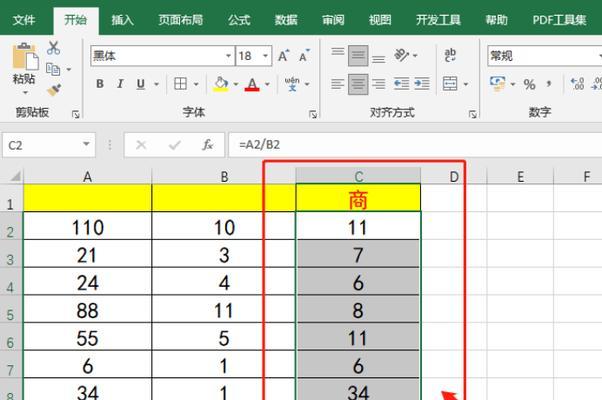
Task: Open the 文件 File tab
Action: pyautogui.click(x=24, y=20)
